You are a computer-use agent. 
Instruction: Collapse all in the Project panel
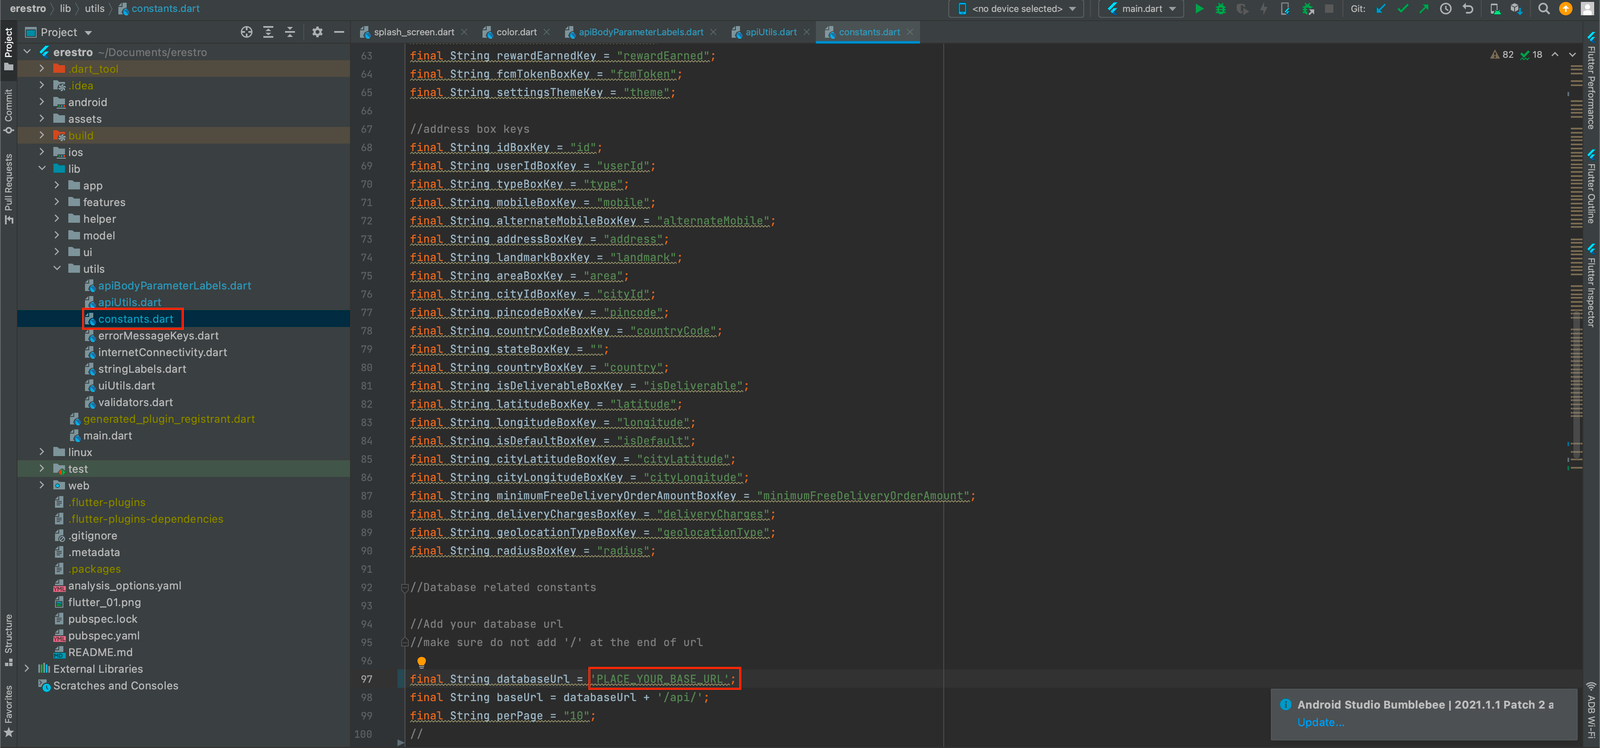pos(290,32)
